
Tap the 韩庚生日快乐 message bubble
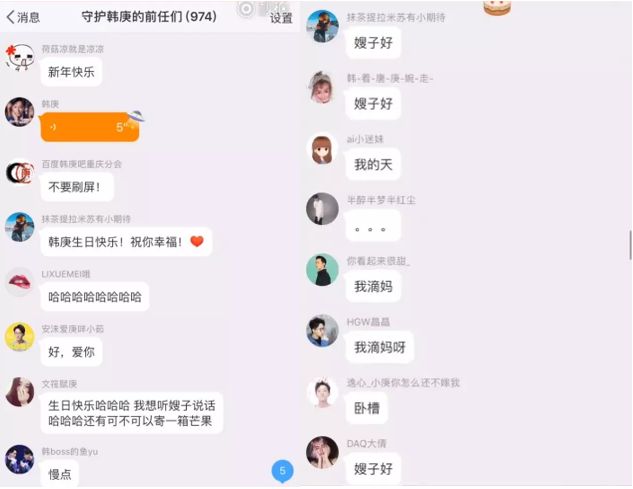tap(126, 242)
